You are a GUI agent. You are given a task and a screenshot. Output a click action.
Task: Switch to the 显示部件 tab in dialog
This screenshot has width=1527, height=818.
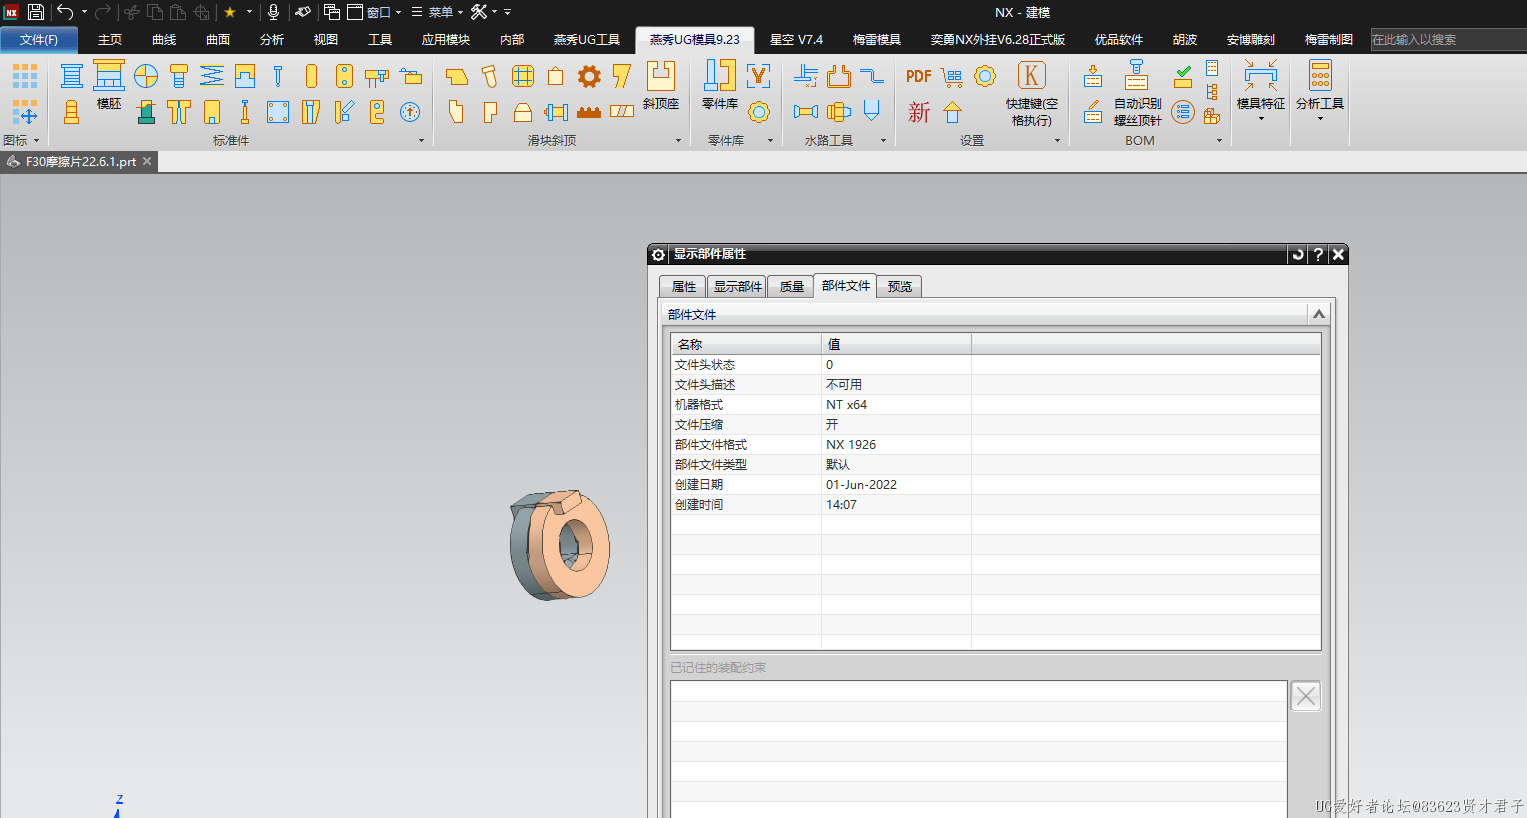point(737,287)
